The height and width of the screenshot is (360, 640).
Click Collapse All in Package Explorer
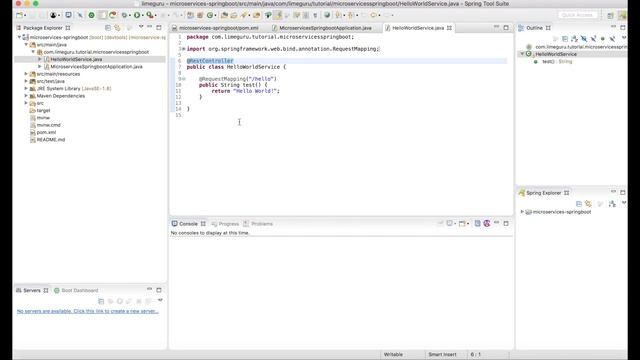point(108,28)
